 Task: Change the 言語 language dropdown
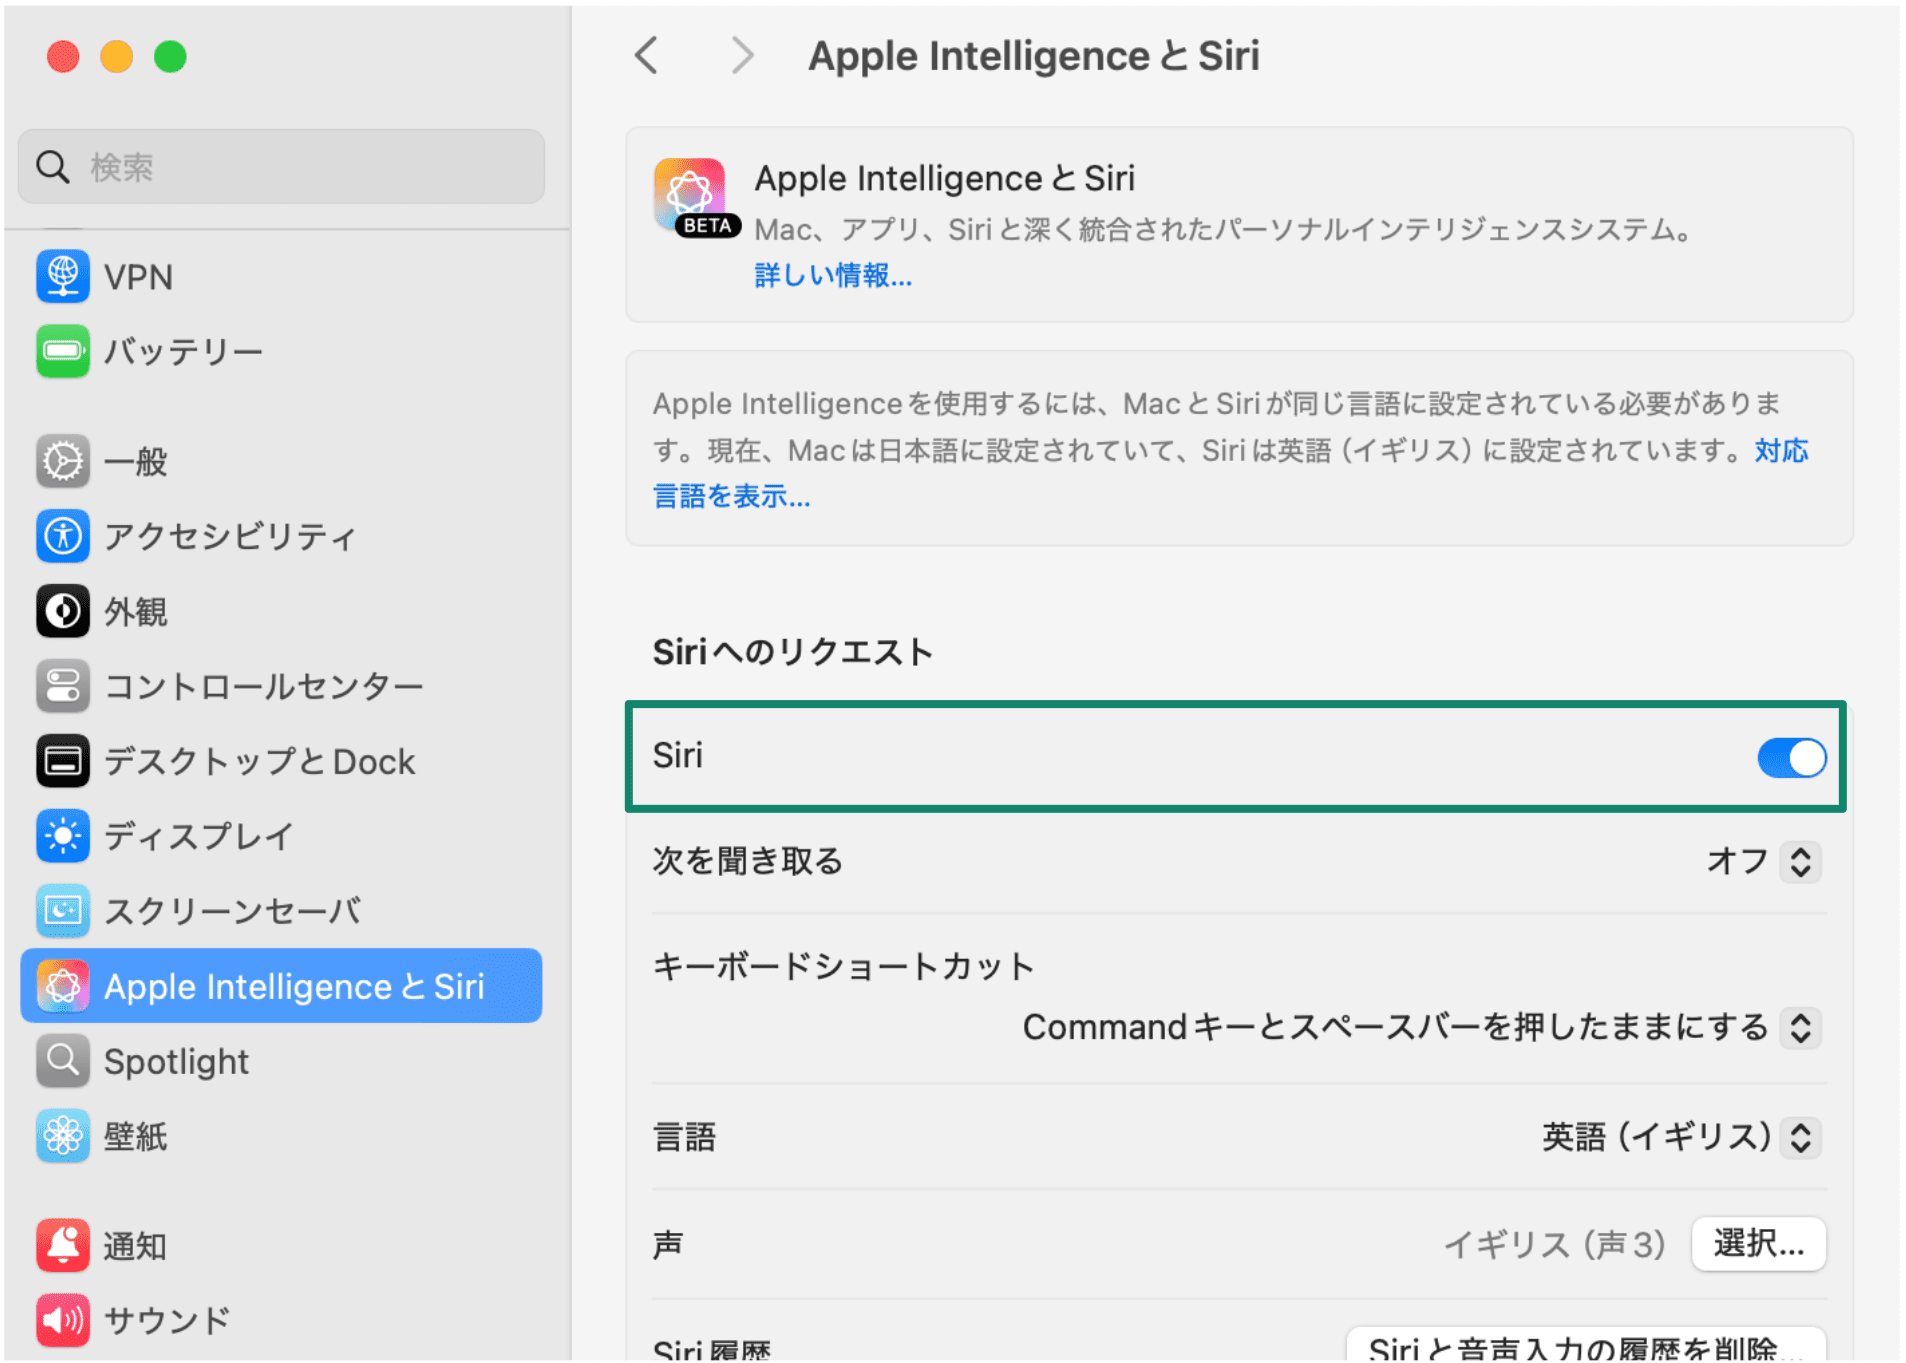1801,1137
